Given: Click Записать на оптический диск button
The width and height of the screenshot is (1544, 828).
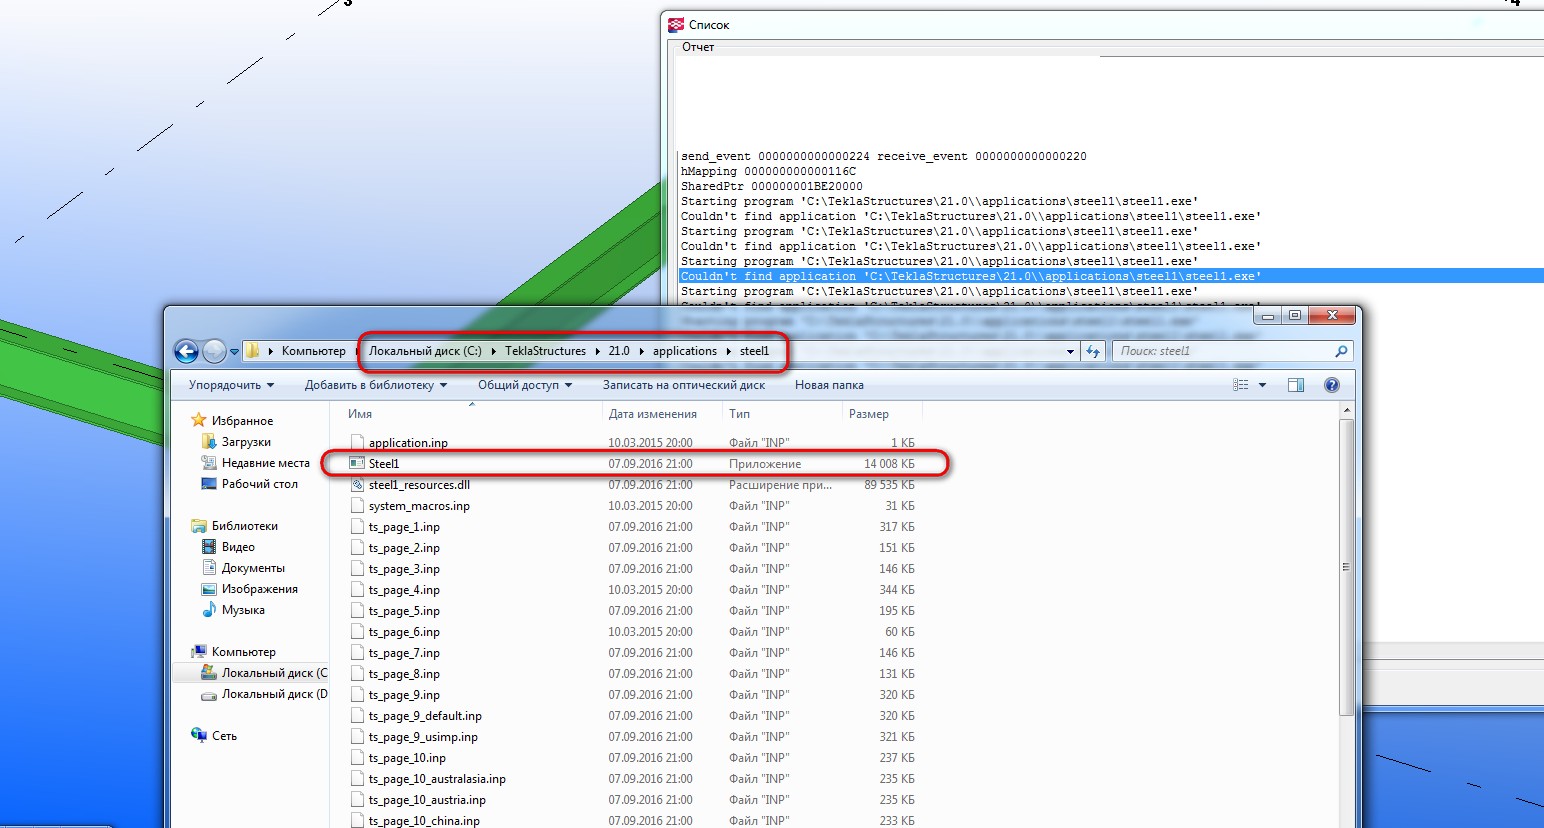Looking at the screenshot, I should click(x=683, y=385).
